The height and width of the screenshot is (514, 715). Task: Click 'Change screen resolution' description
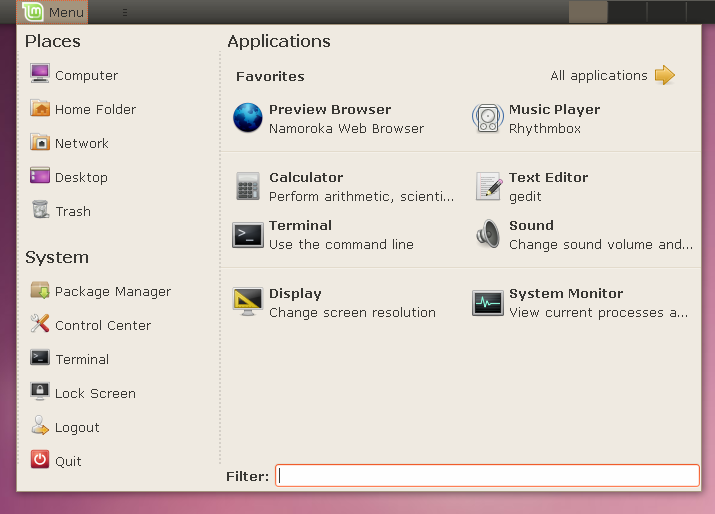click(x=352, y=312)
